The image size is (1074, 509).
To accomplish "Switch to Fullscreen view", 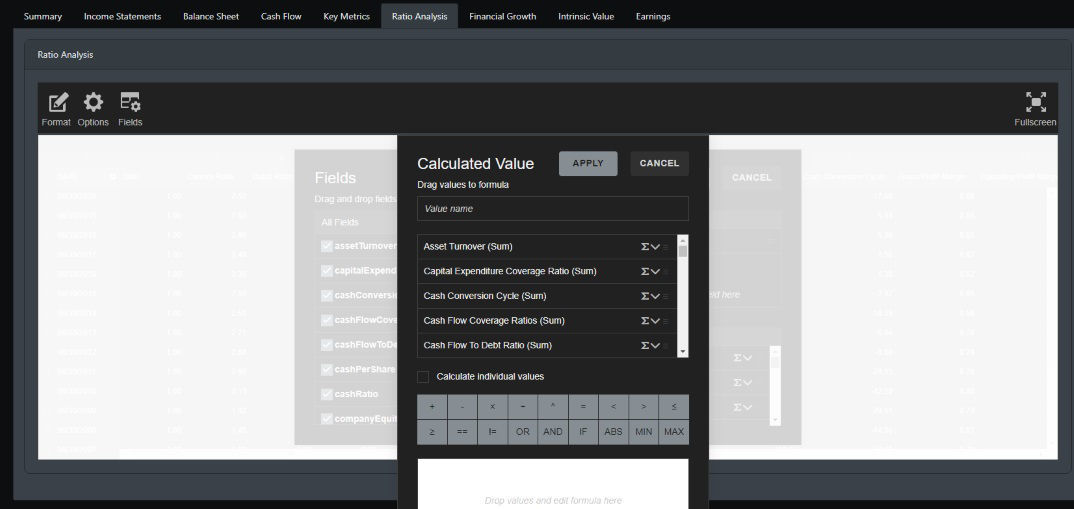I will 1035,110.
